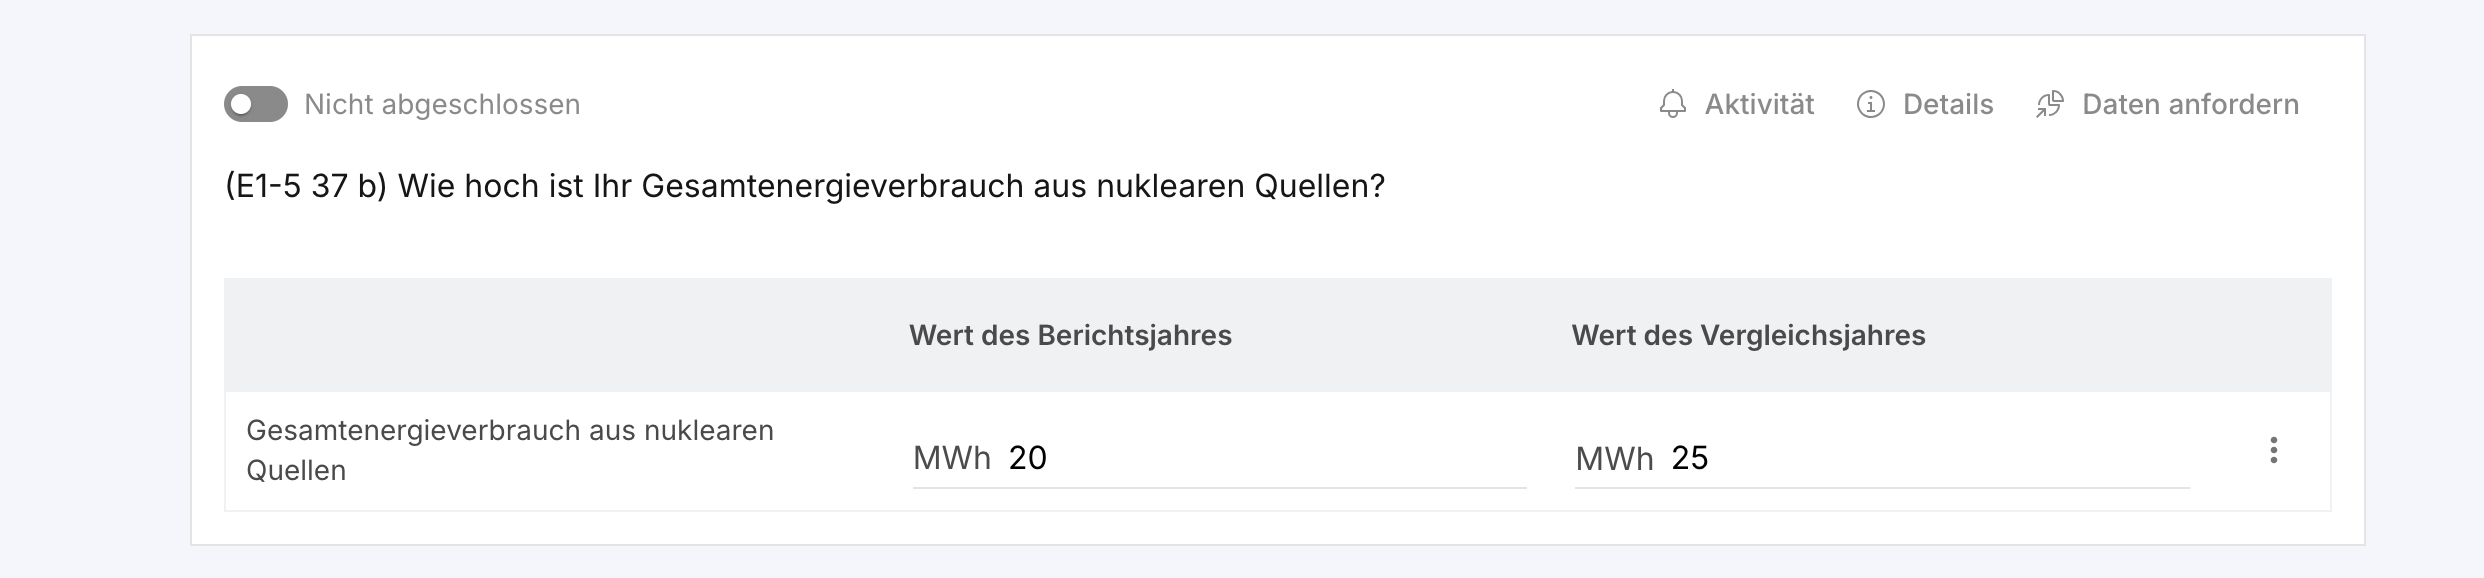This screenshot has width=2484, height=578.
Task: Select the Gesamtenergieverbrauch aus nuklearen Quellen row label
Action: coord(510,450)
